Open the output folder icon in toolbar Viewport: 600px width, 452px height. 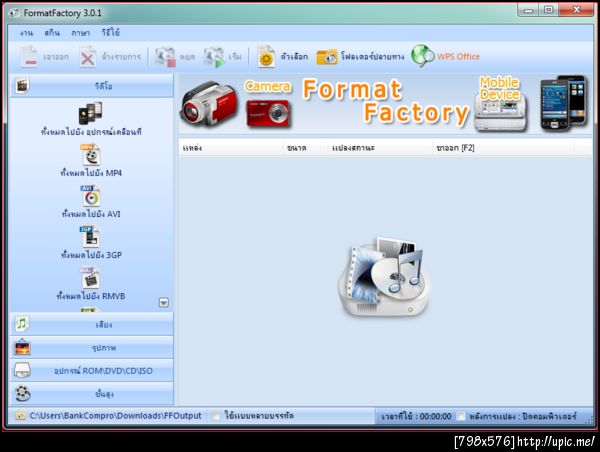[326, 57]
